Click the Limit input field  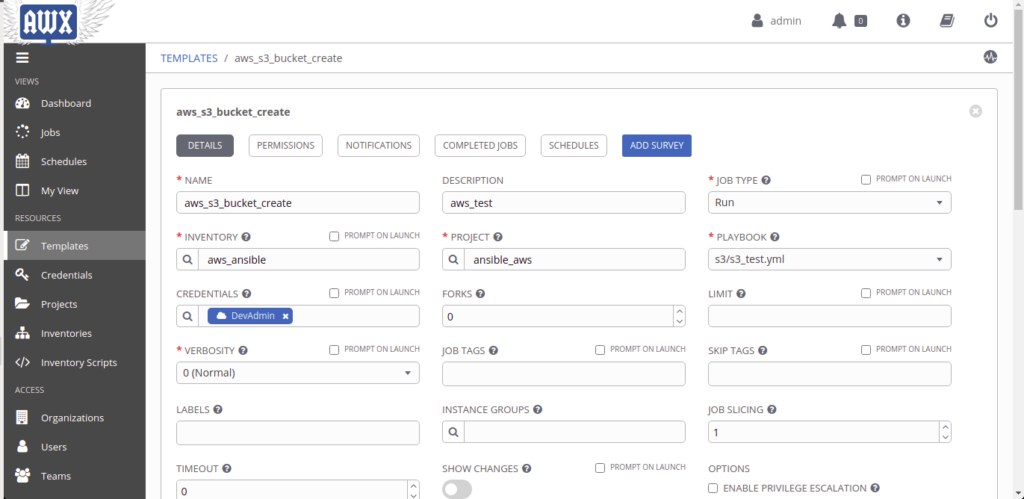pyautogui.click(x=829, y=316)
